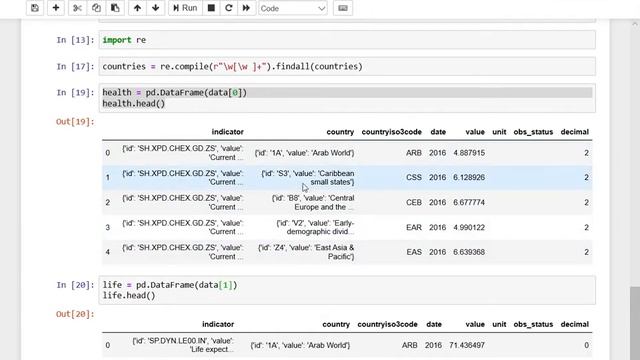
Task: Click the value 6.677774
Action: point(469,202)
